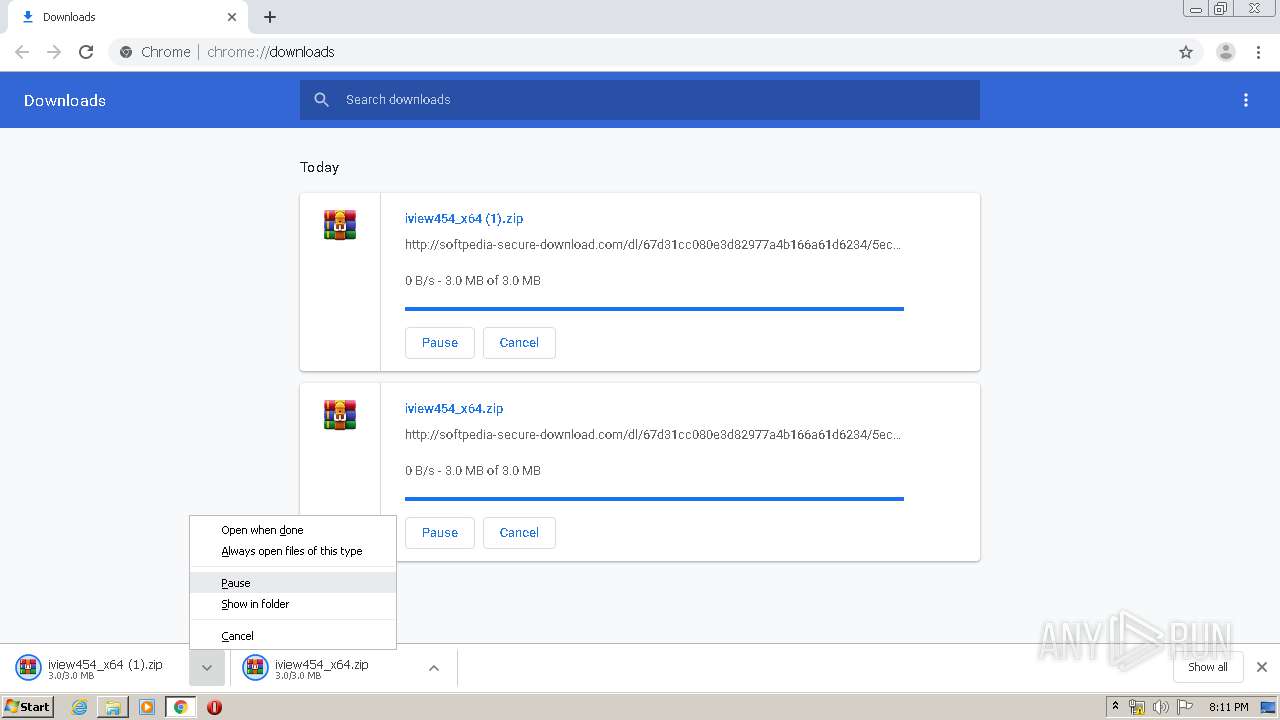The image size is (1280, 720).
Task: Click the source URL under iview454_x64 (1).zip
Action: click(x=653, y=244)
